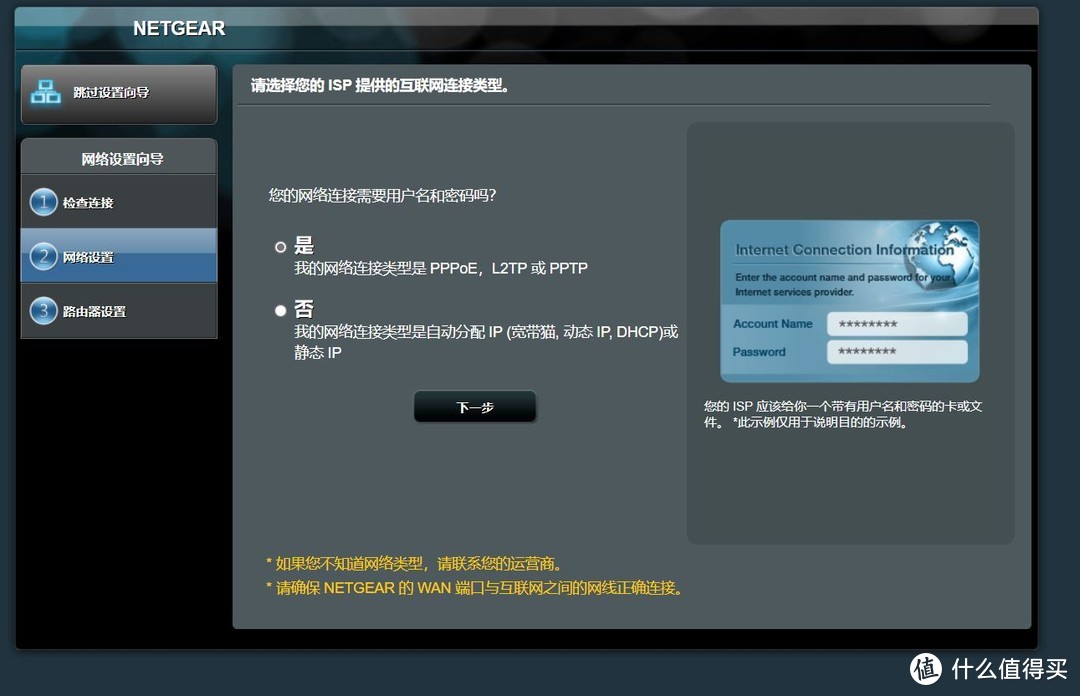Click the step 1 circle icon beside 检查连接
This screenshot has width=1080, height=696.
click(44, 201)
